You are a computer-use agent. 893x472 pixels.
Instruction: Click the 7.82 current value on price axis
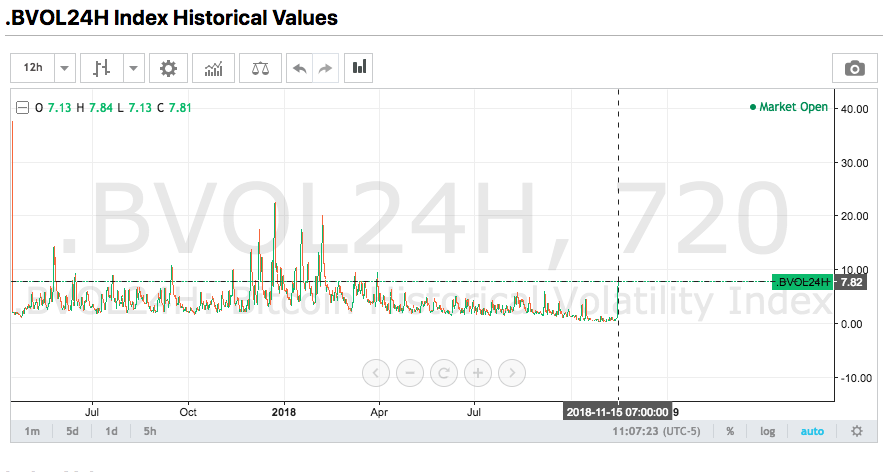pyautogui.click(x=851, y=282)
